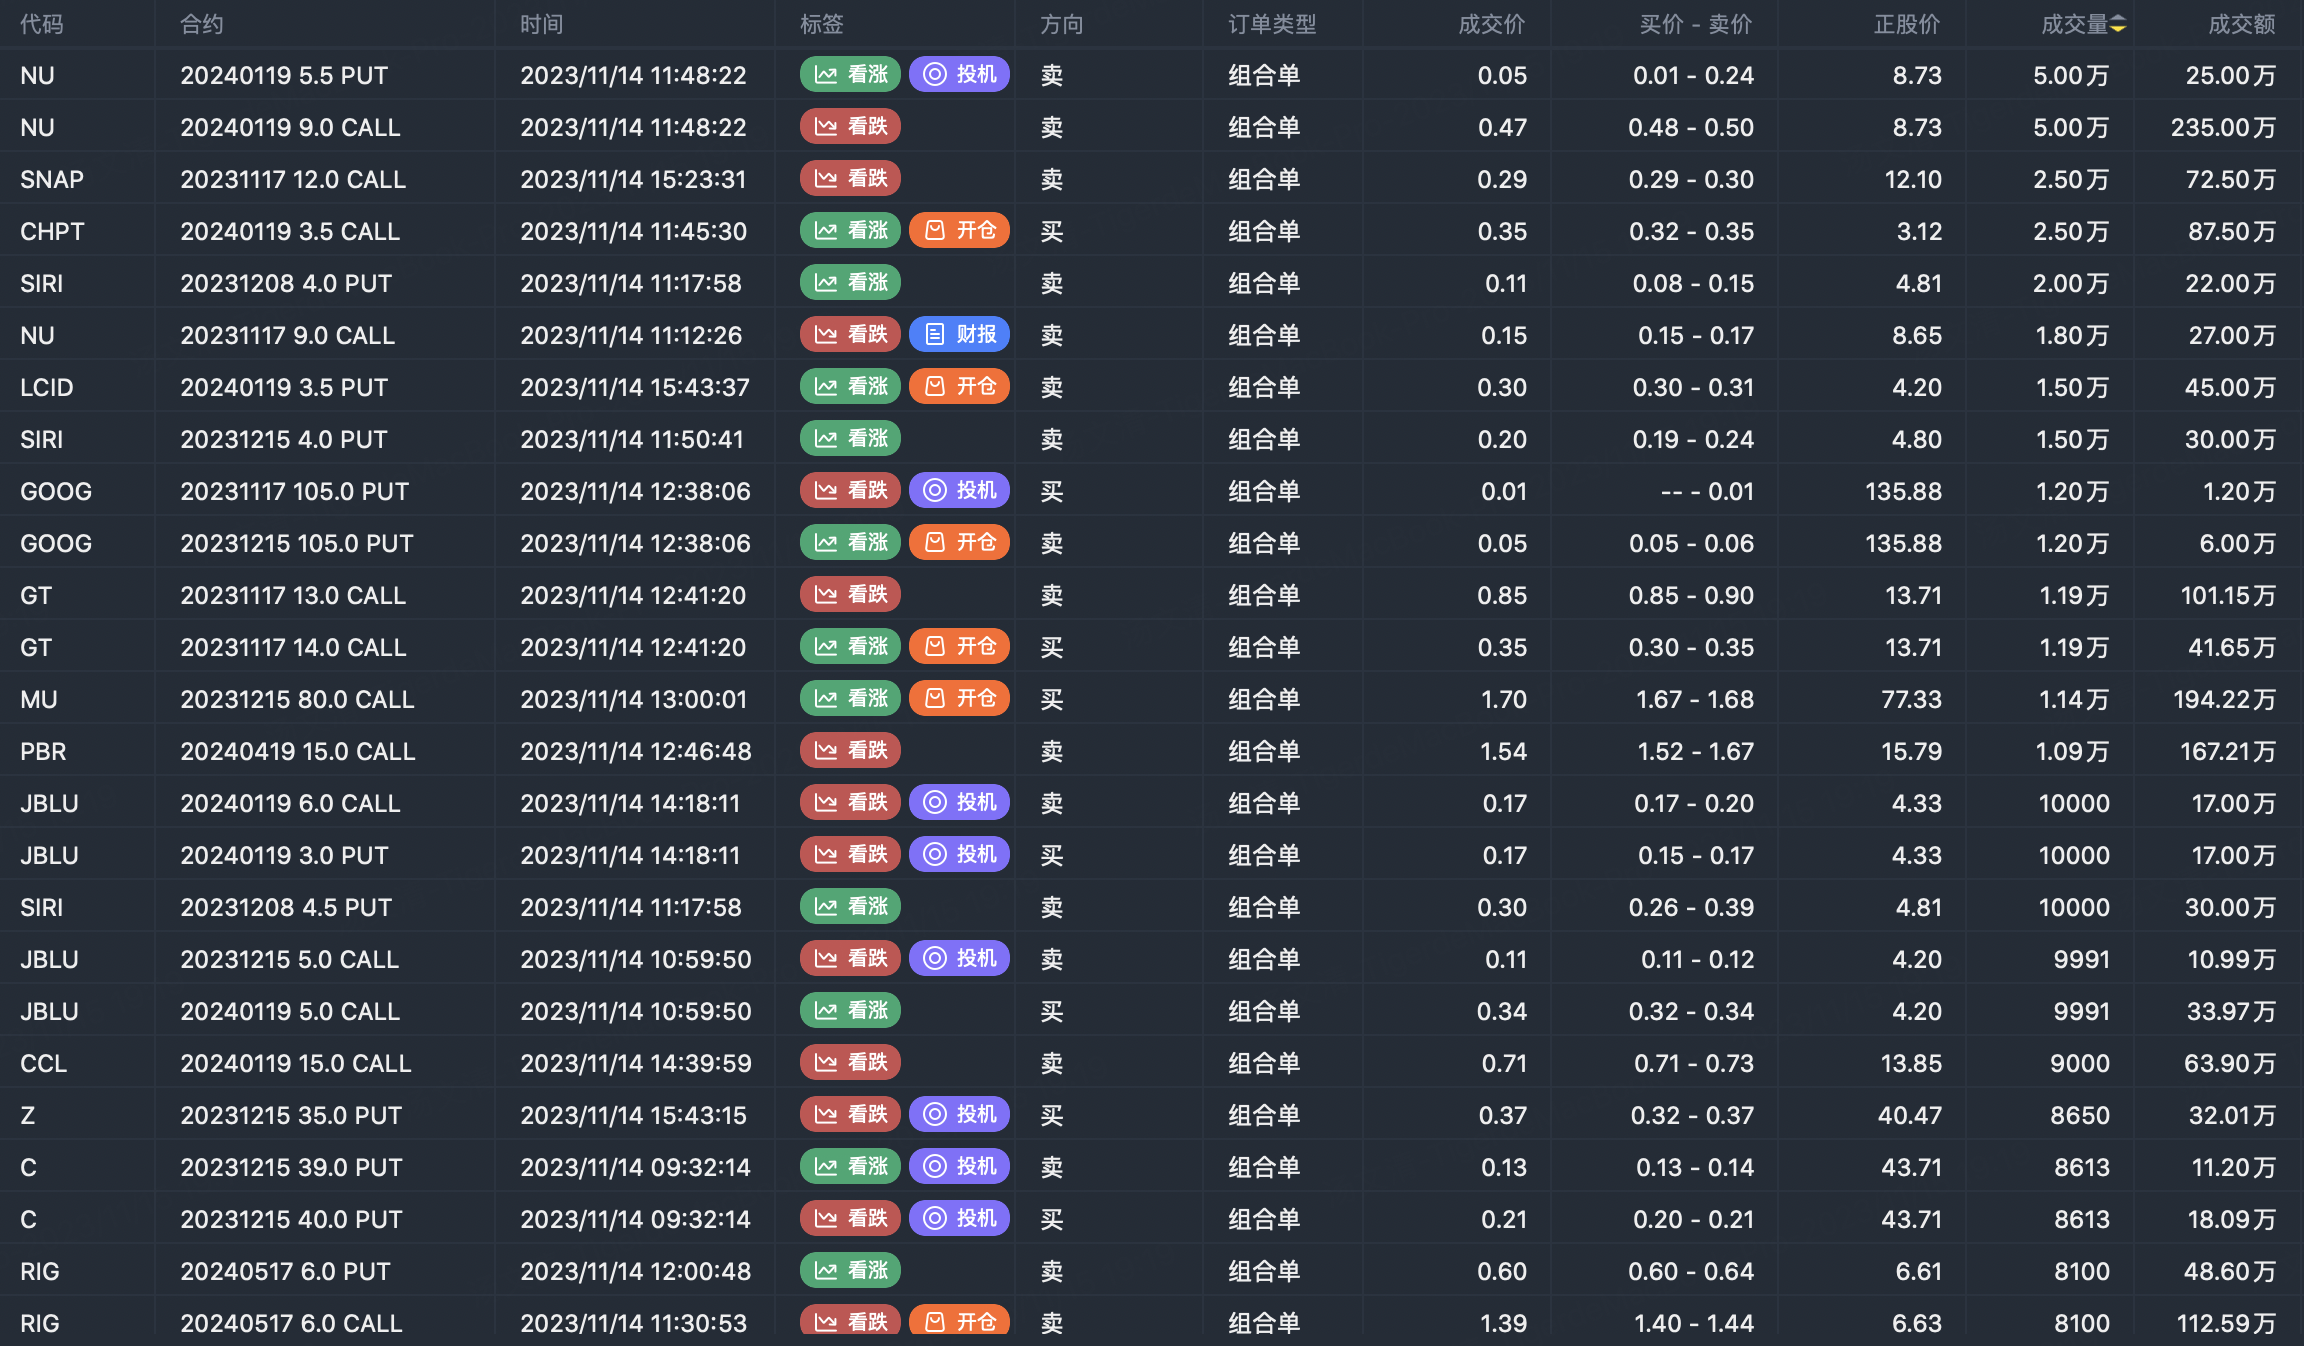Click contract 20240517 6.0 PUT

285,1271
